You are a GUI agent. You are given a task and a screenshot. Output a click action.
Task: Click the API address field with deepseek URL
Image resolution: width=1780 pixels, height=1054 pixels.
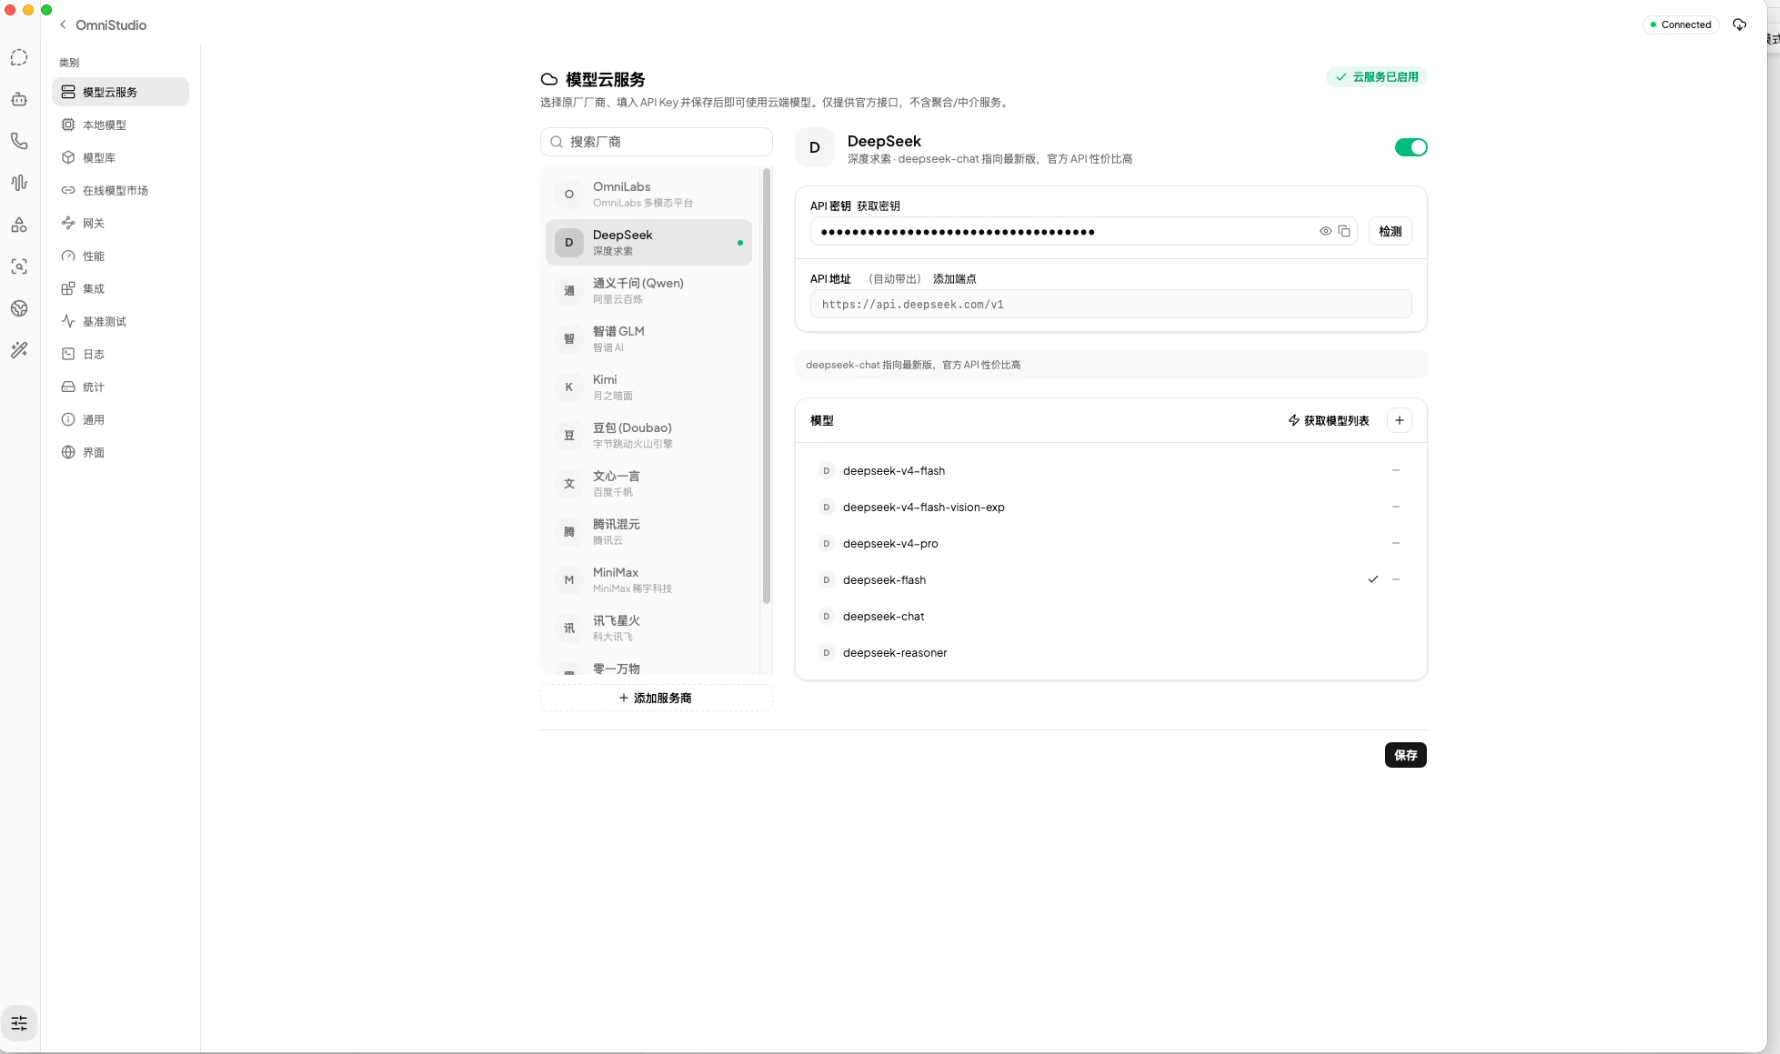coord(1110,304)
